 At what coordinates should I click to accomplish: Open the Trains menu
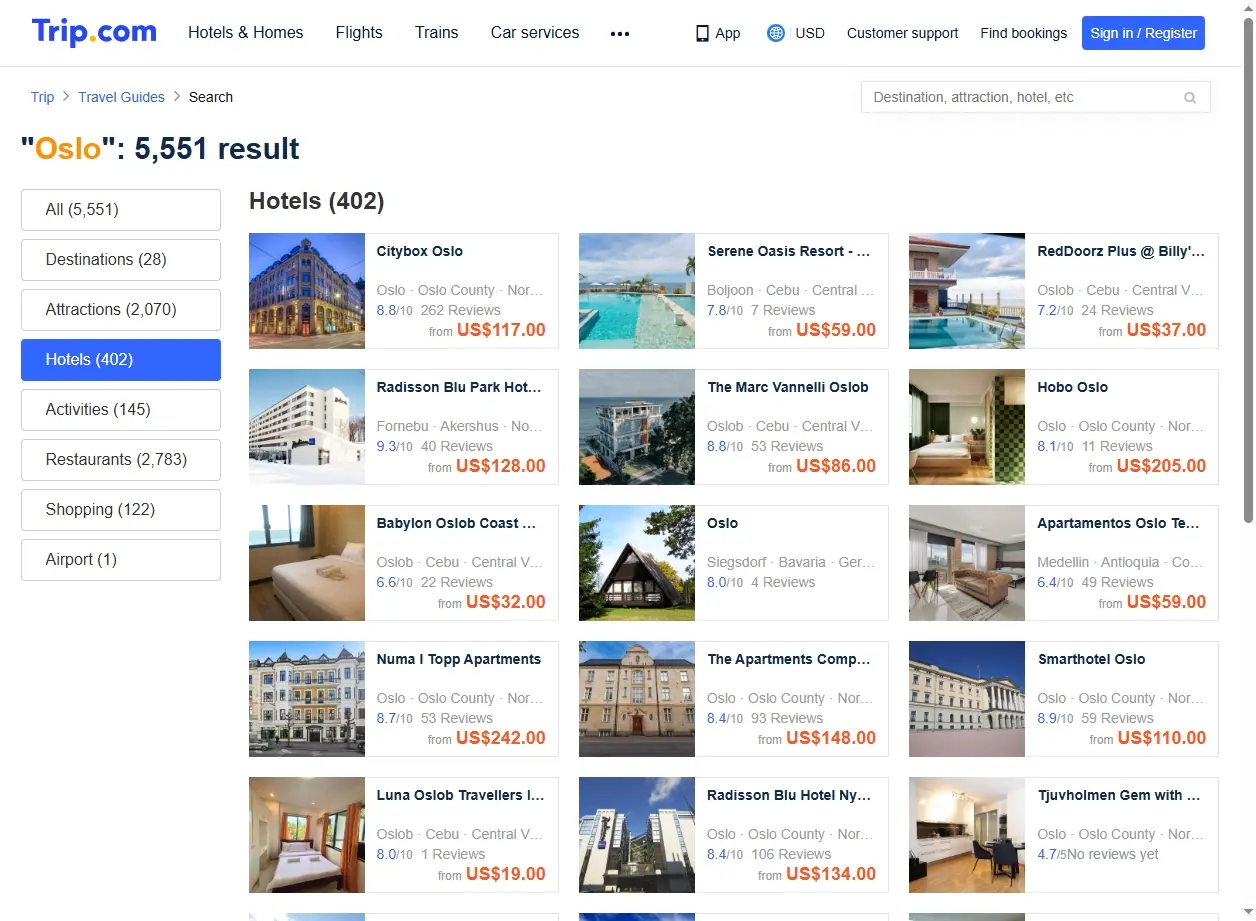(x=436, y=32)
